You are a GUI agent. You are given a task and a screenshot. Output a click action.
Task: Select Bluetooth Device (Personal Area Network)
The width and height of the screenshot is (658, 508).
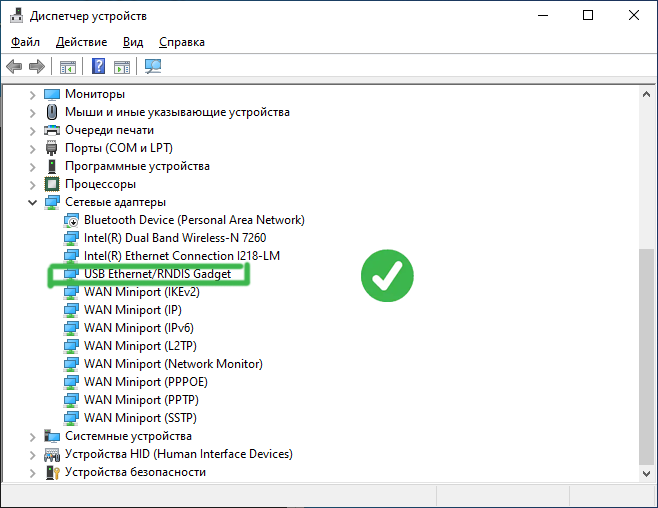pos(194,220)
